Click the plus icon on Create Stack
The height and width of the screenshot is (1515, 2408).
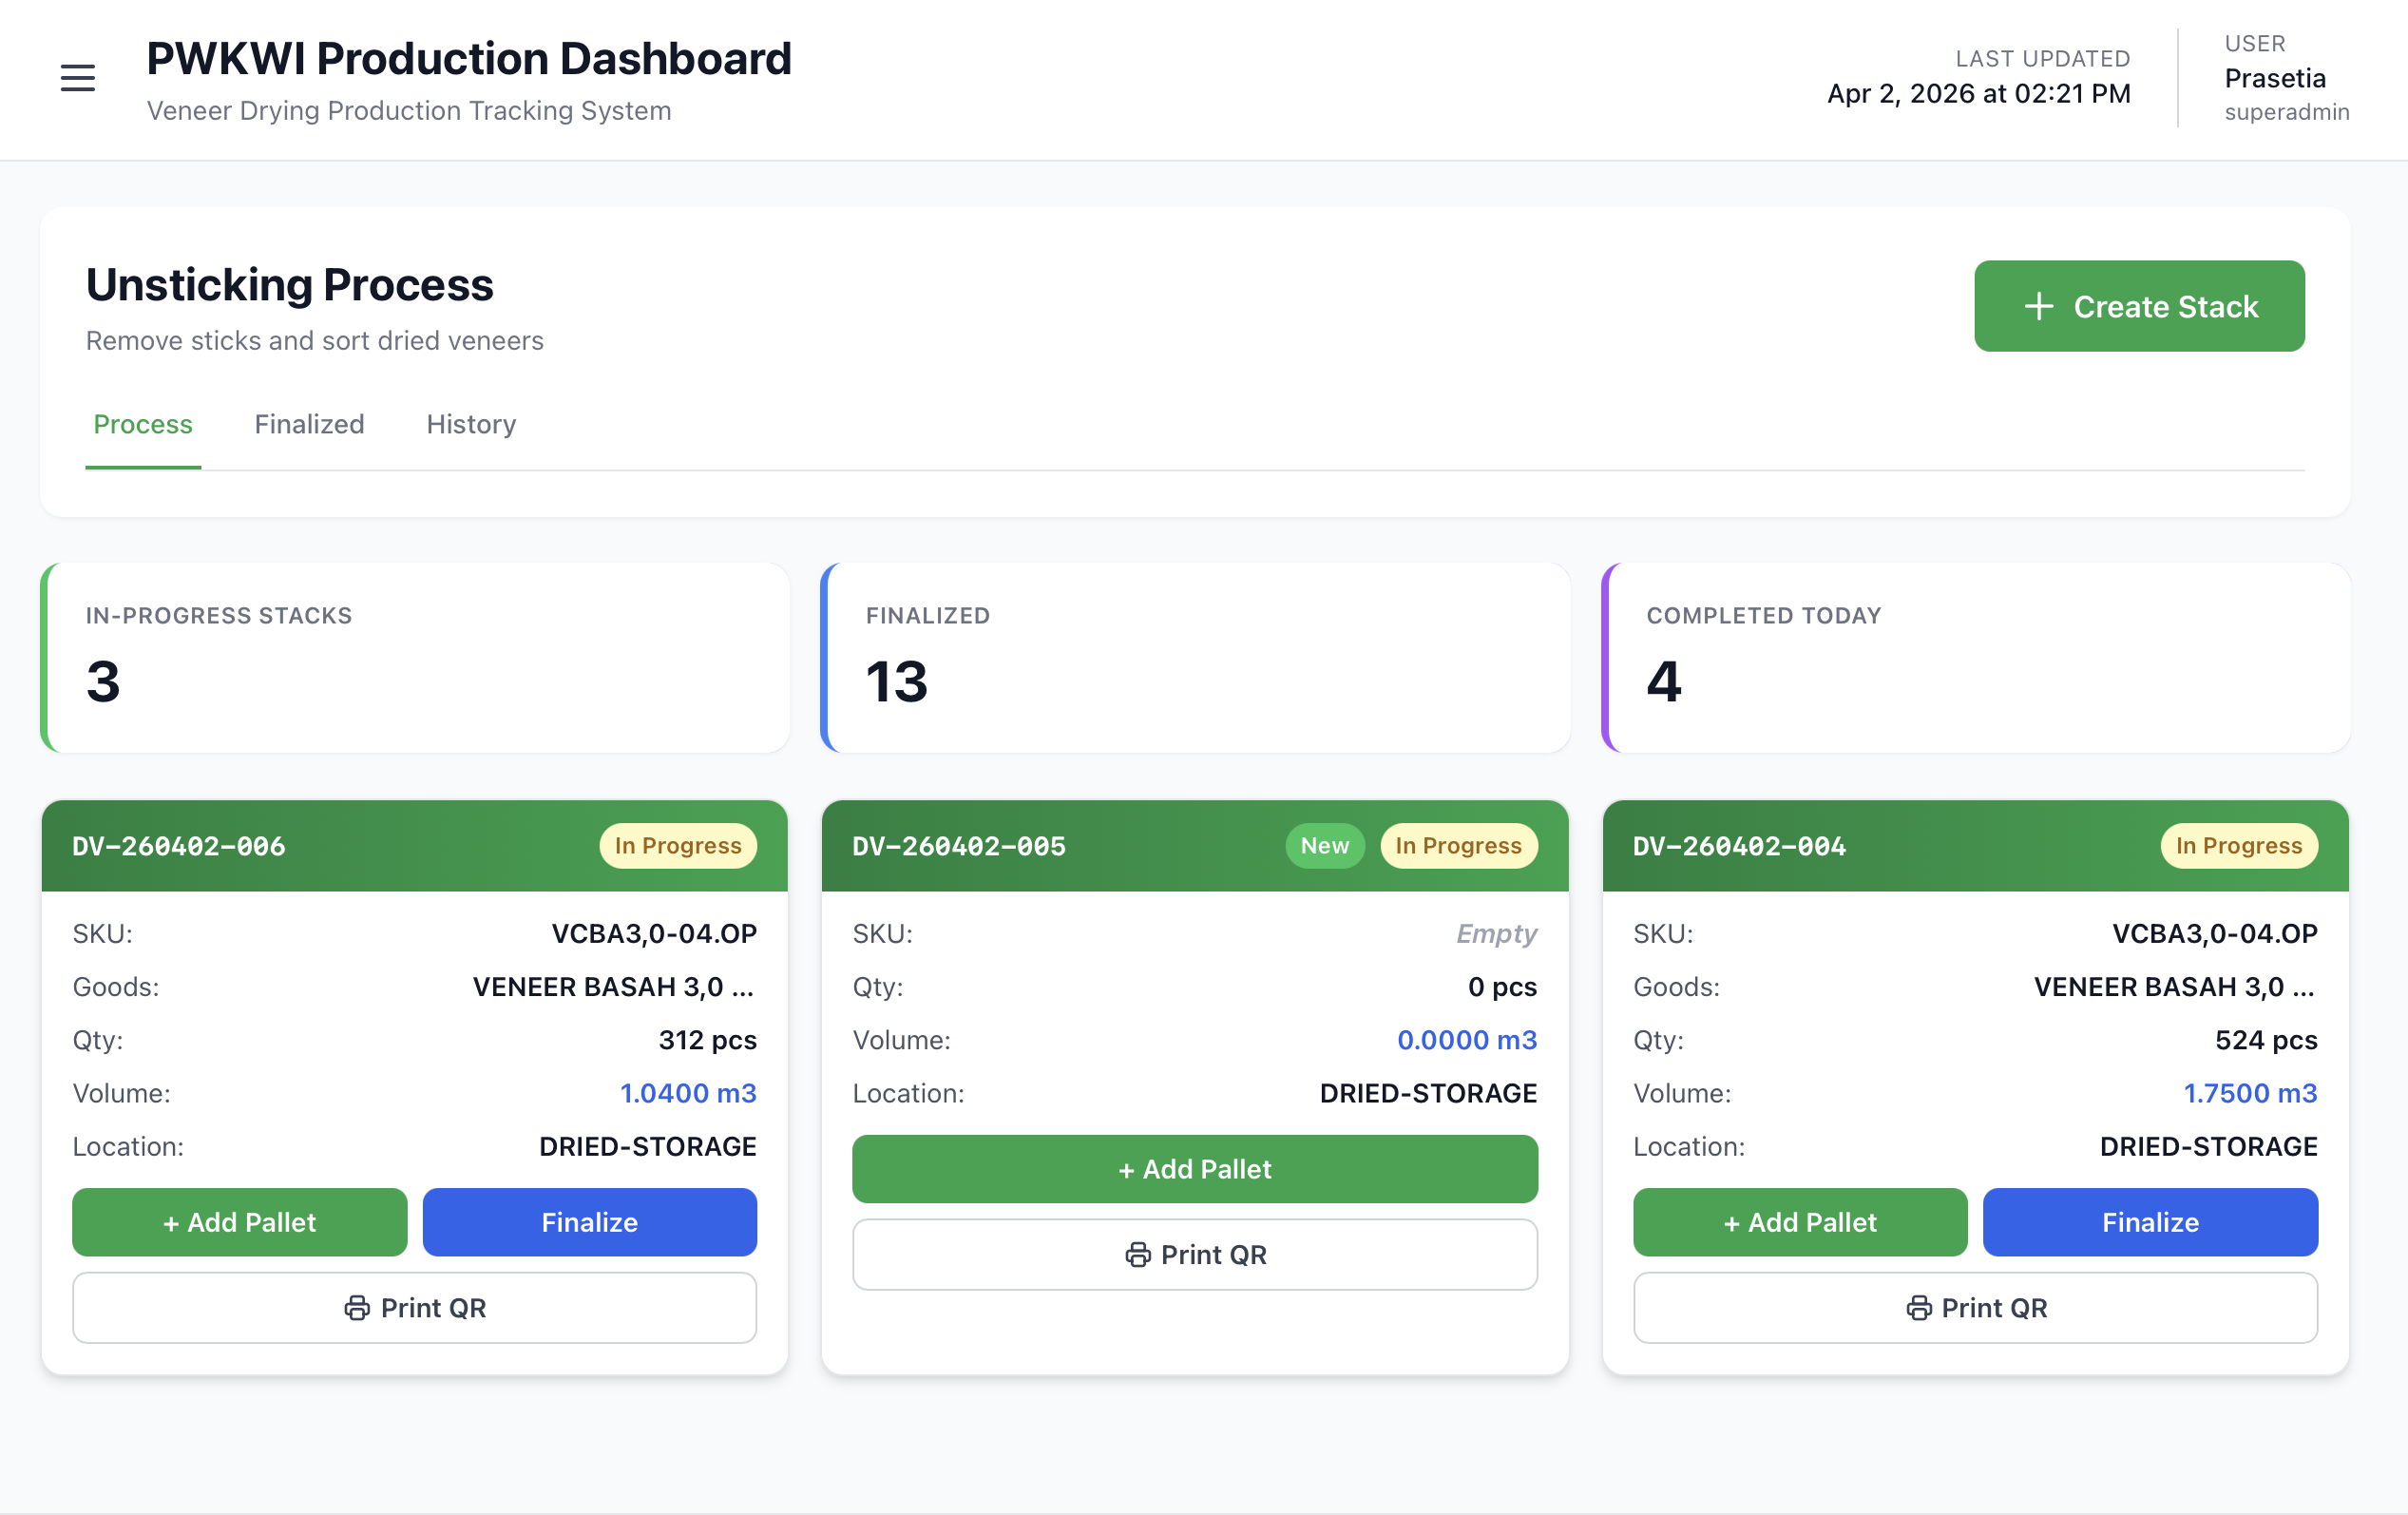[2038, 306]
